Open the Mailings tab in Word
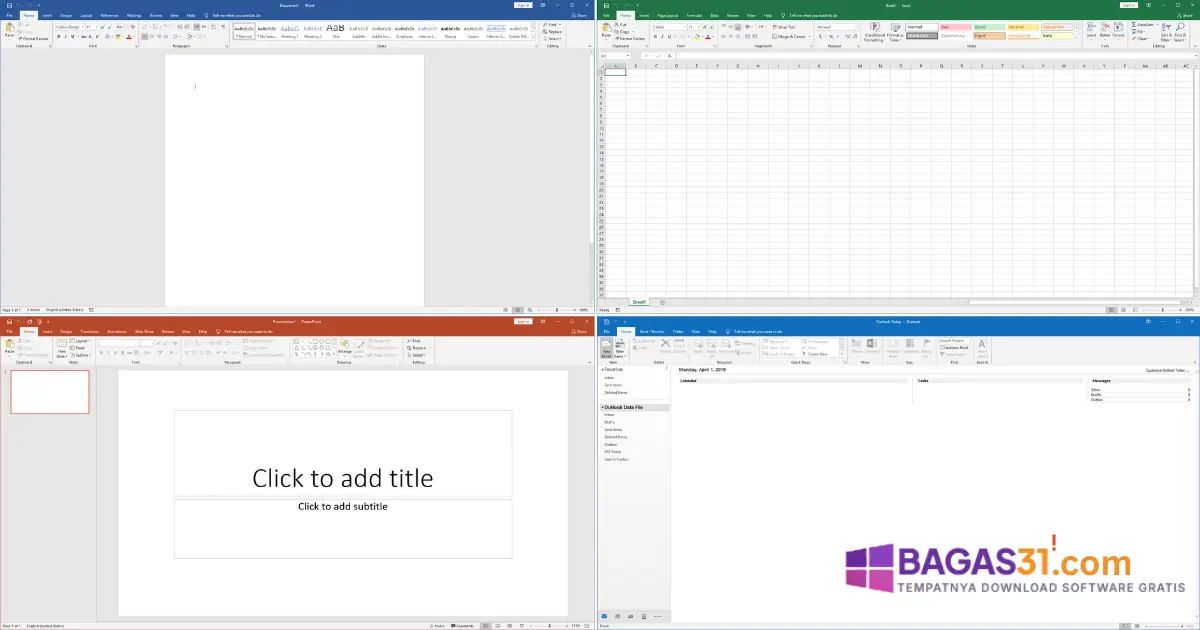Image resolution: width=1200 pixels, height=630 pixels. 134,16
